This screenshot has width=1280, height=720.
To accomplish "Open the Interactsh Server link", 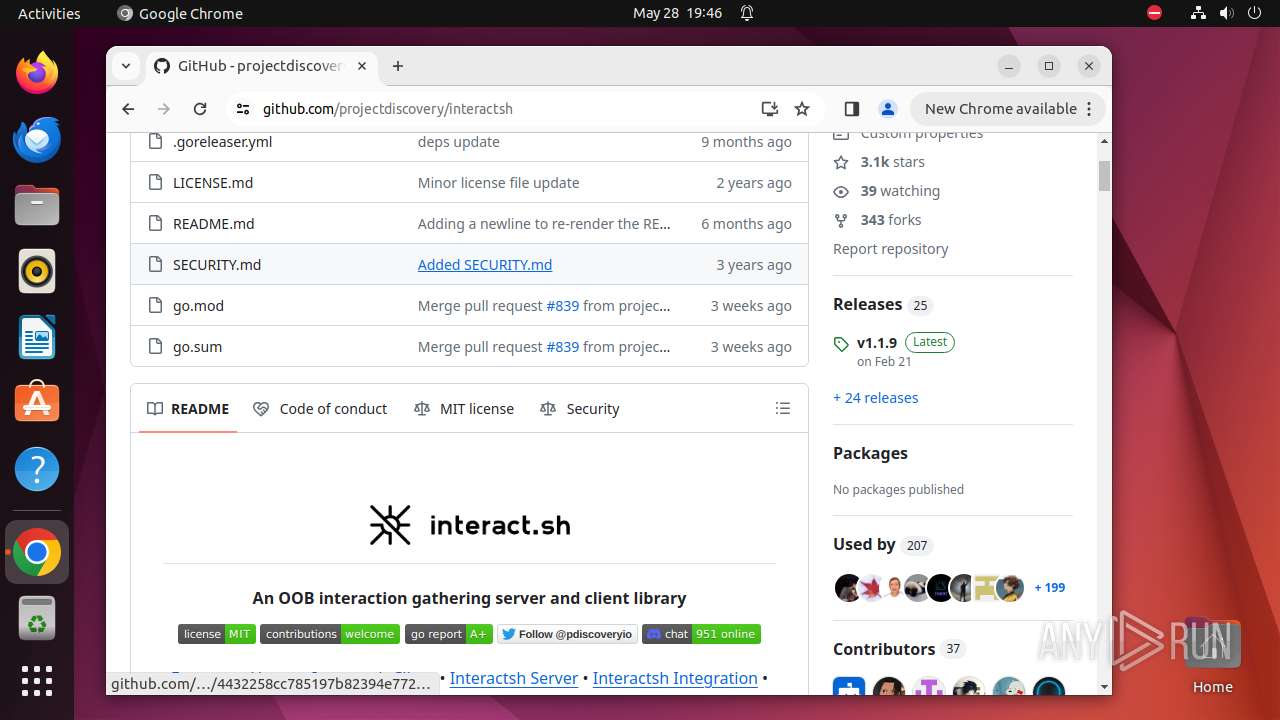I will 514,678.
